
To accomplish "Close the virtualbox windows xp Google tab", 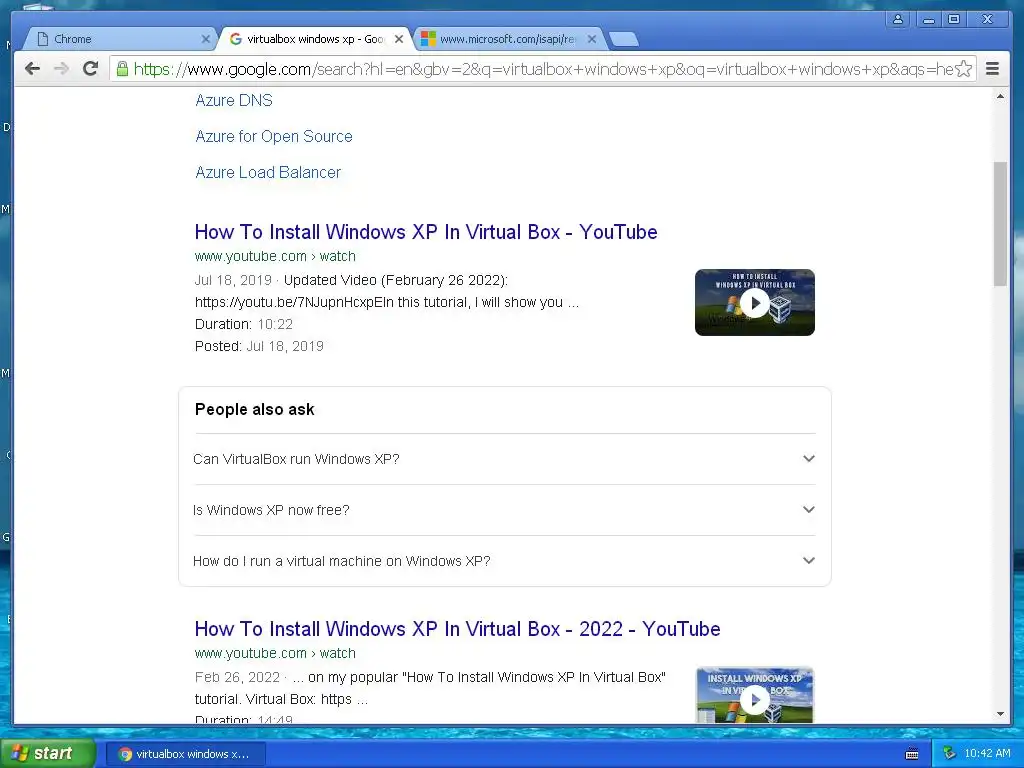I will click(399, 39).
